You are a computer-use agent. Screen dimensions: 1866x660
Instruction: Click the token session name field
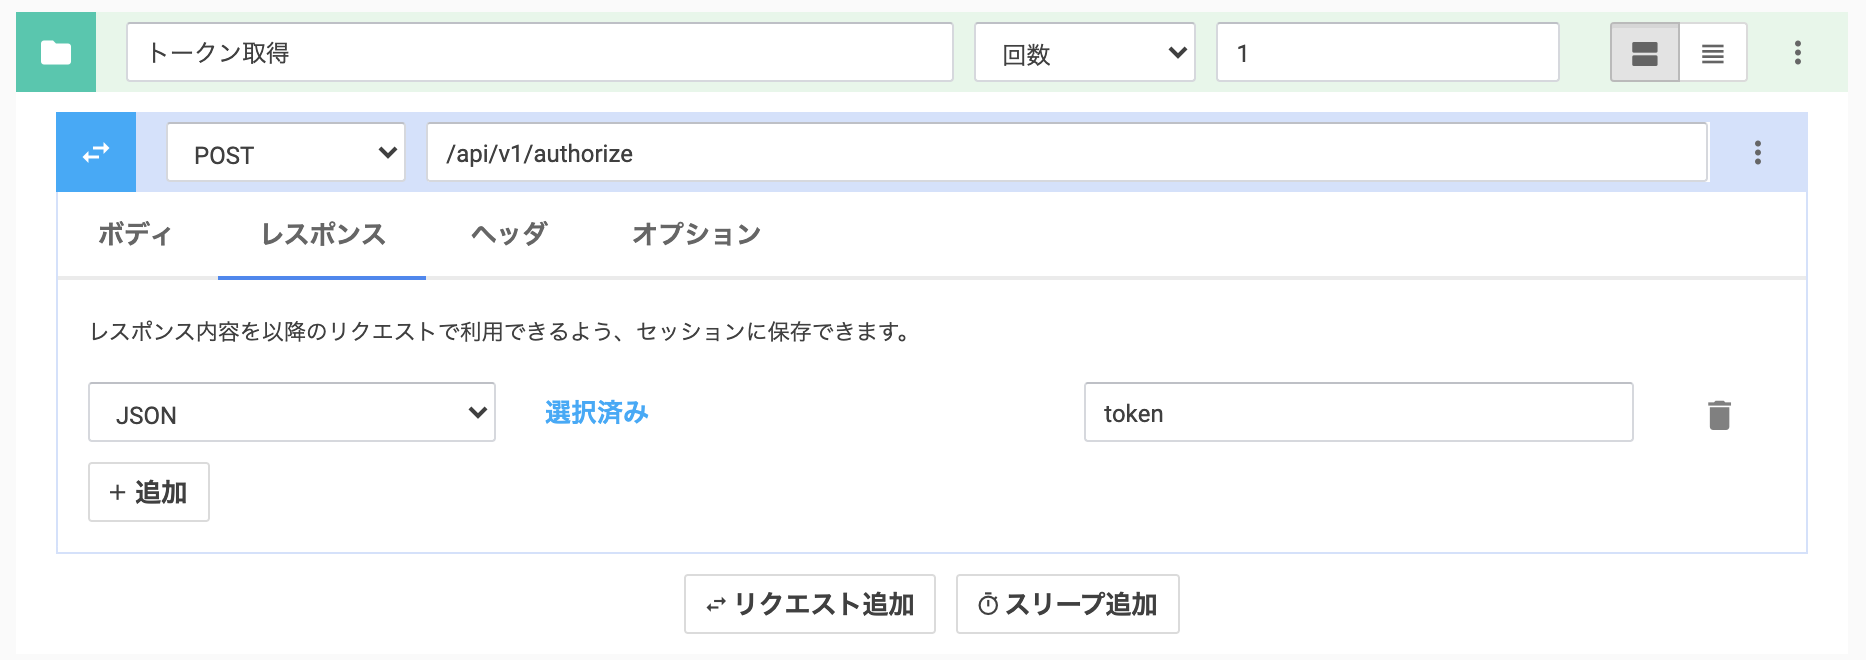click(1358, 412)
